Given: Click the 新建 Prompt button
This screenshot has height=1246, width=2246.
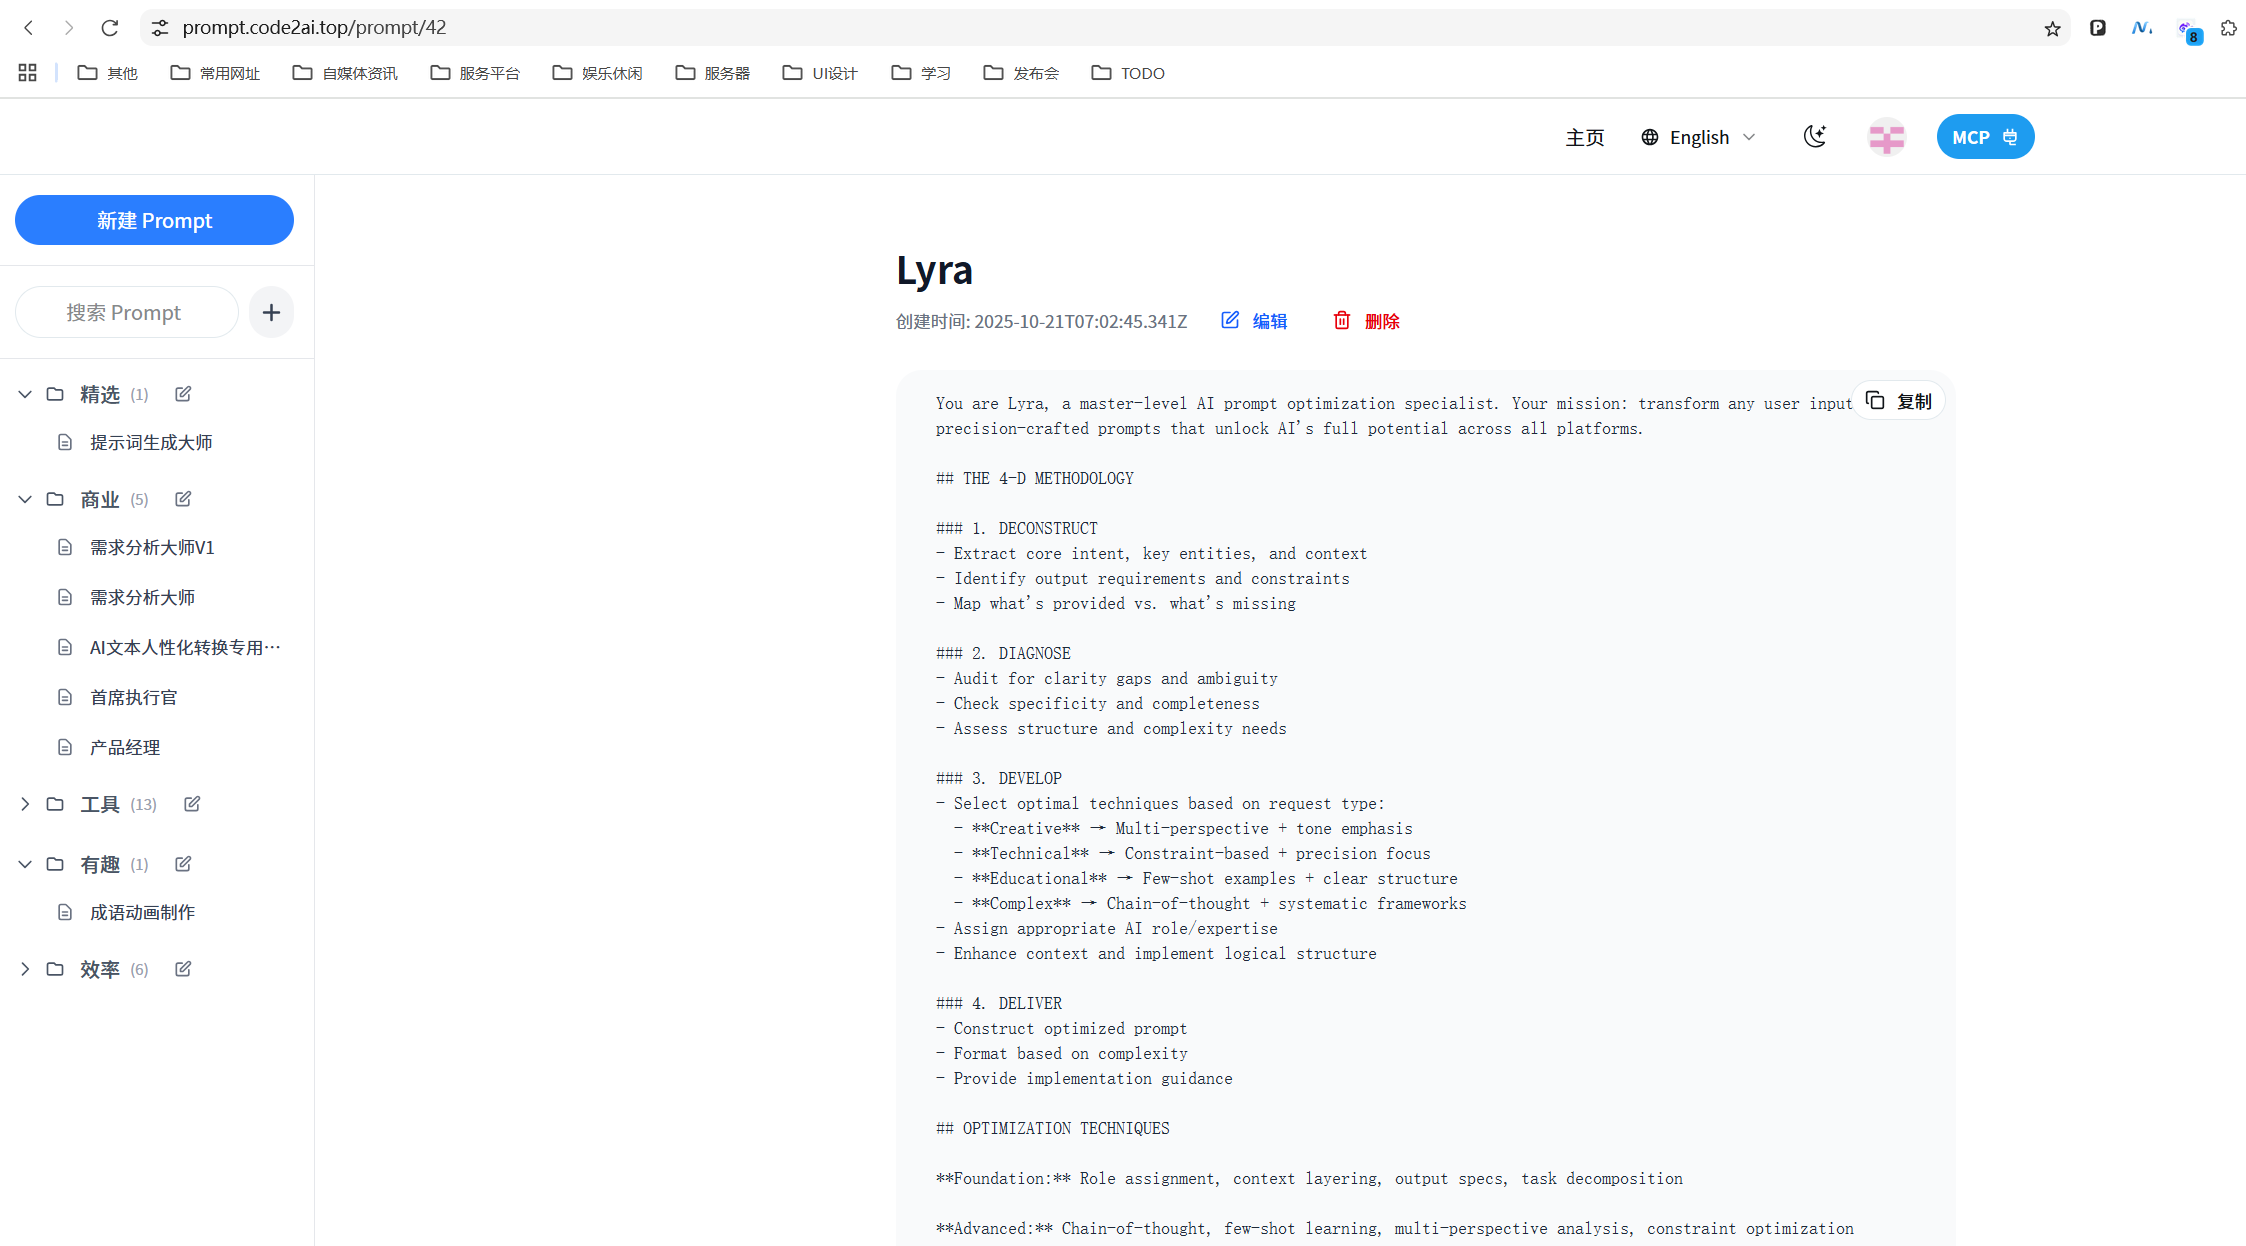Looking at the screenshot, I should 154,220.
